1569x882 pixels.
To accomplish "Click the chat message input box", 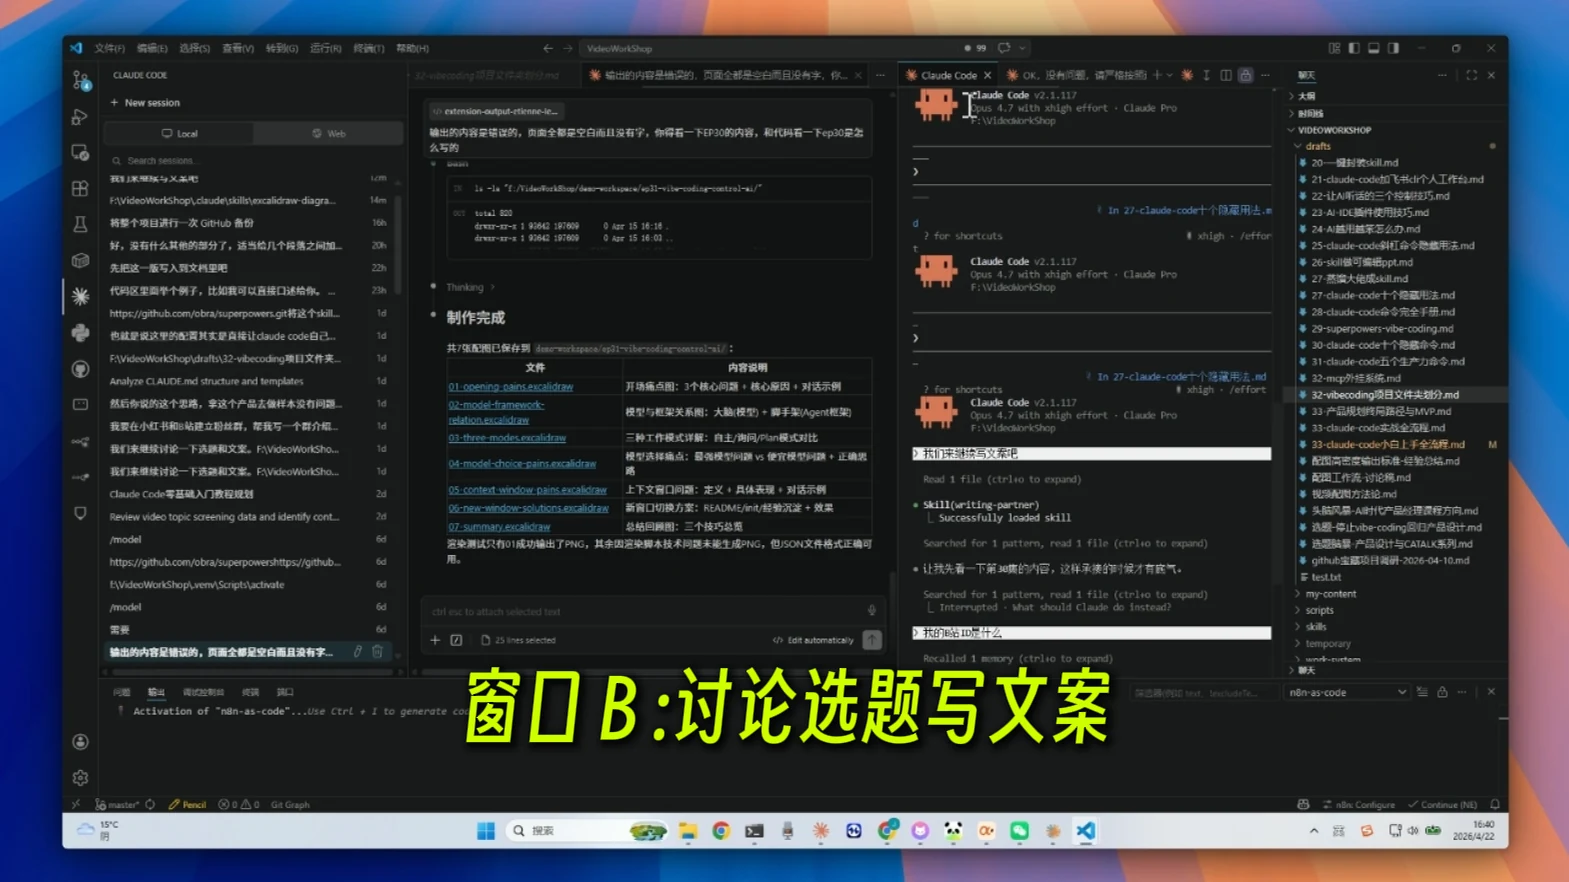I will click(645, 611).
